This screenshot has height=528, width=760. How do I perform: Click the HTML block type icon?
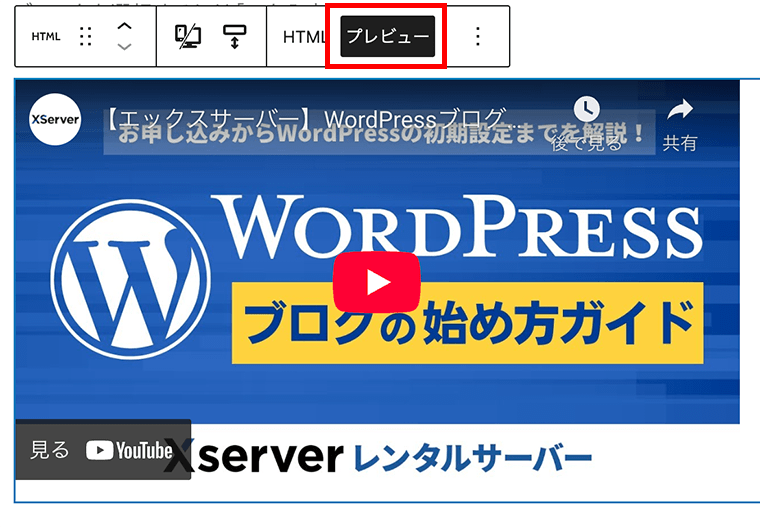[x=46, y=36]
